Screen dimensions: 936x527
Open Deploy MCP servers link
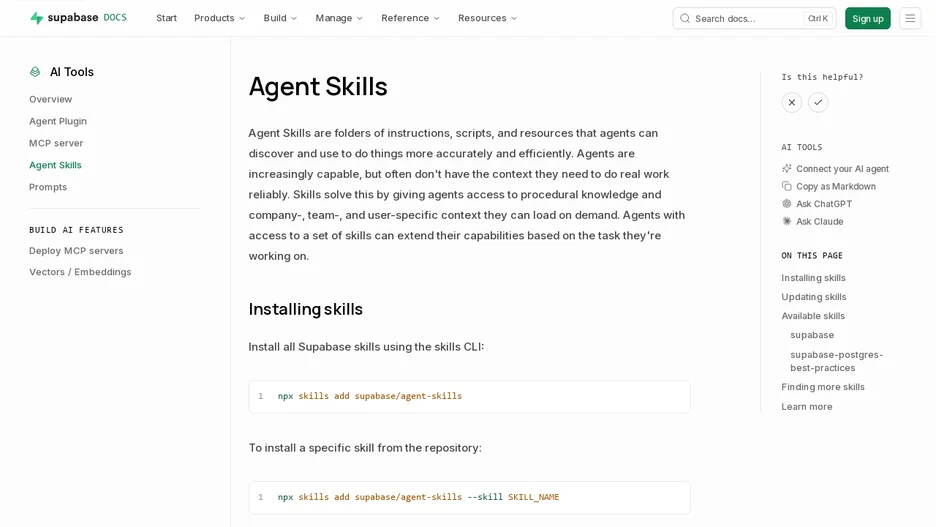click(x=76, y=251)
